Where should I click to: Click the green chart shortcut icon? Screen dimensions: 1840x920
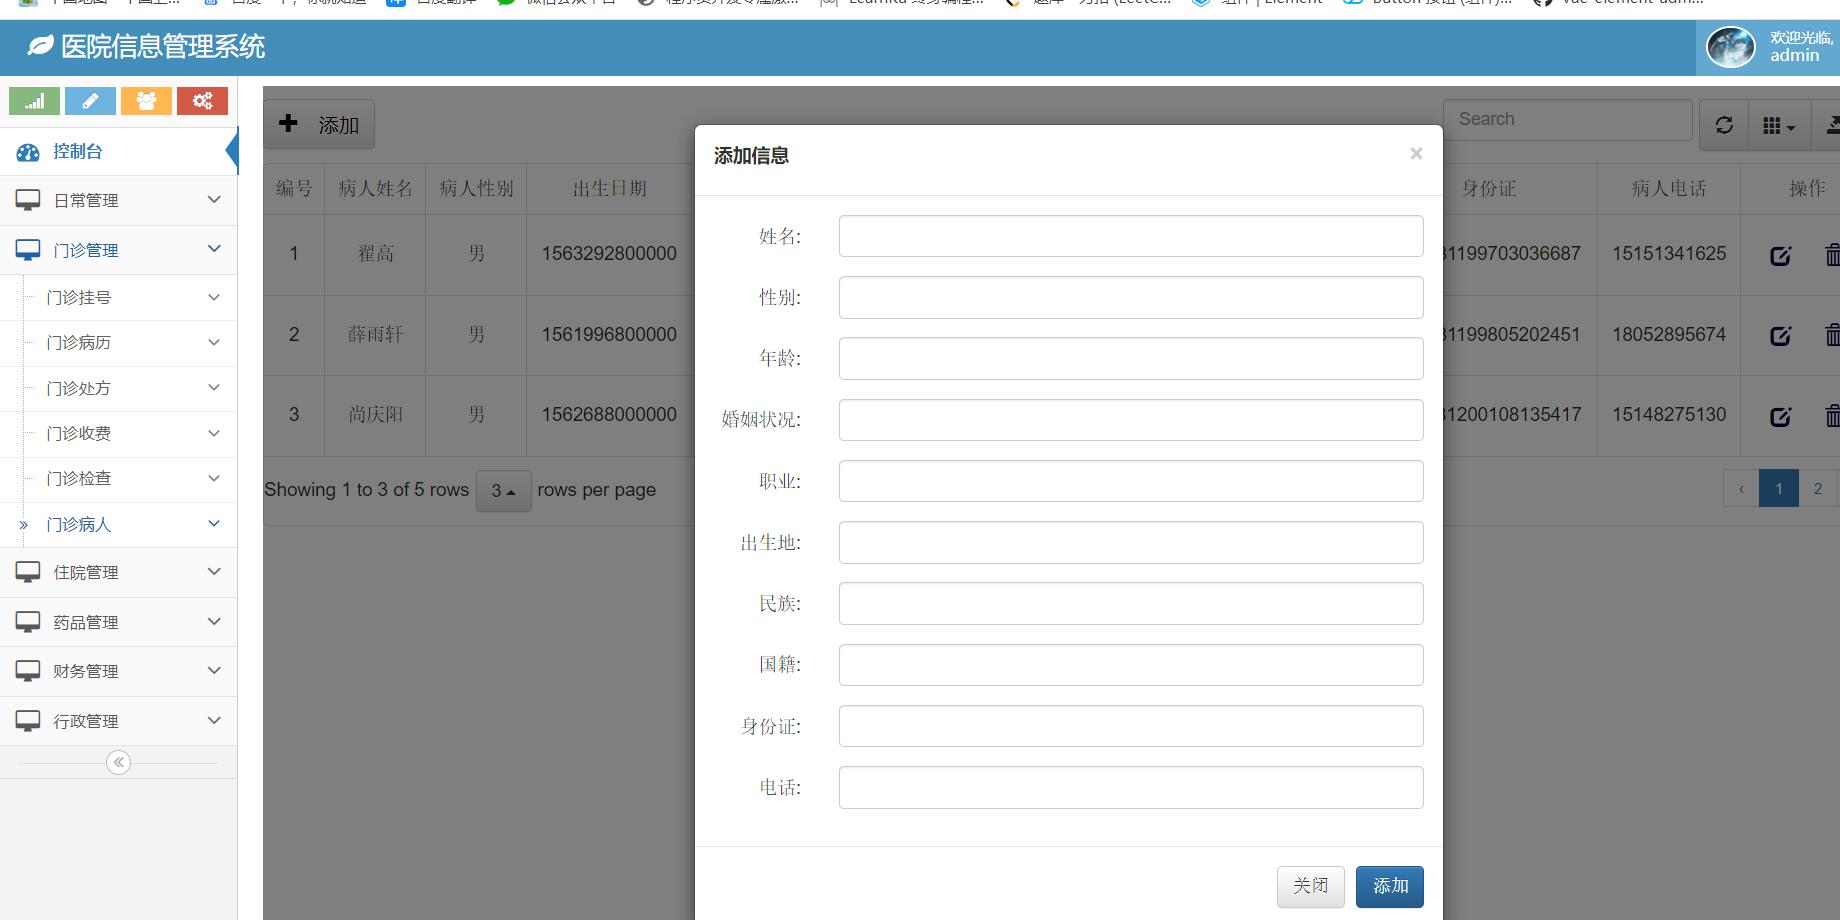pos(34,101)
